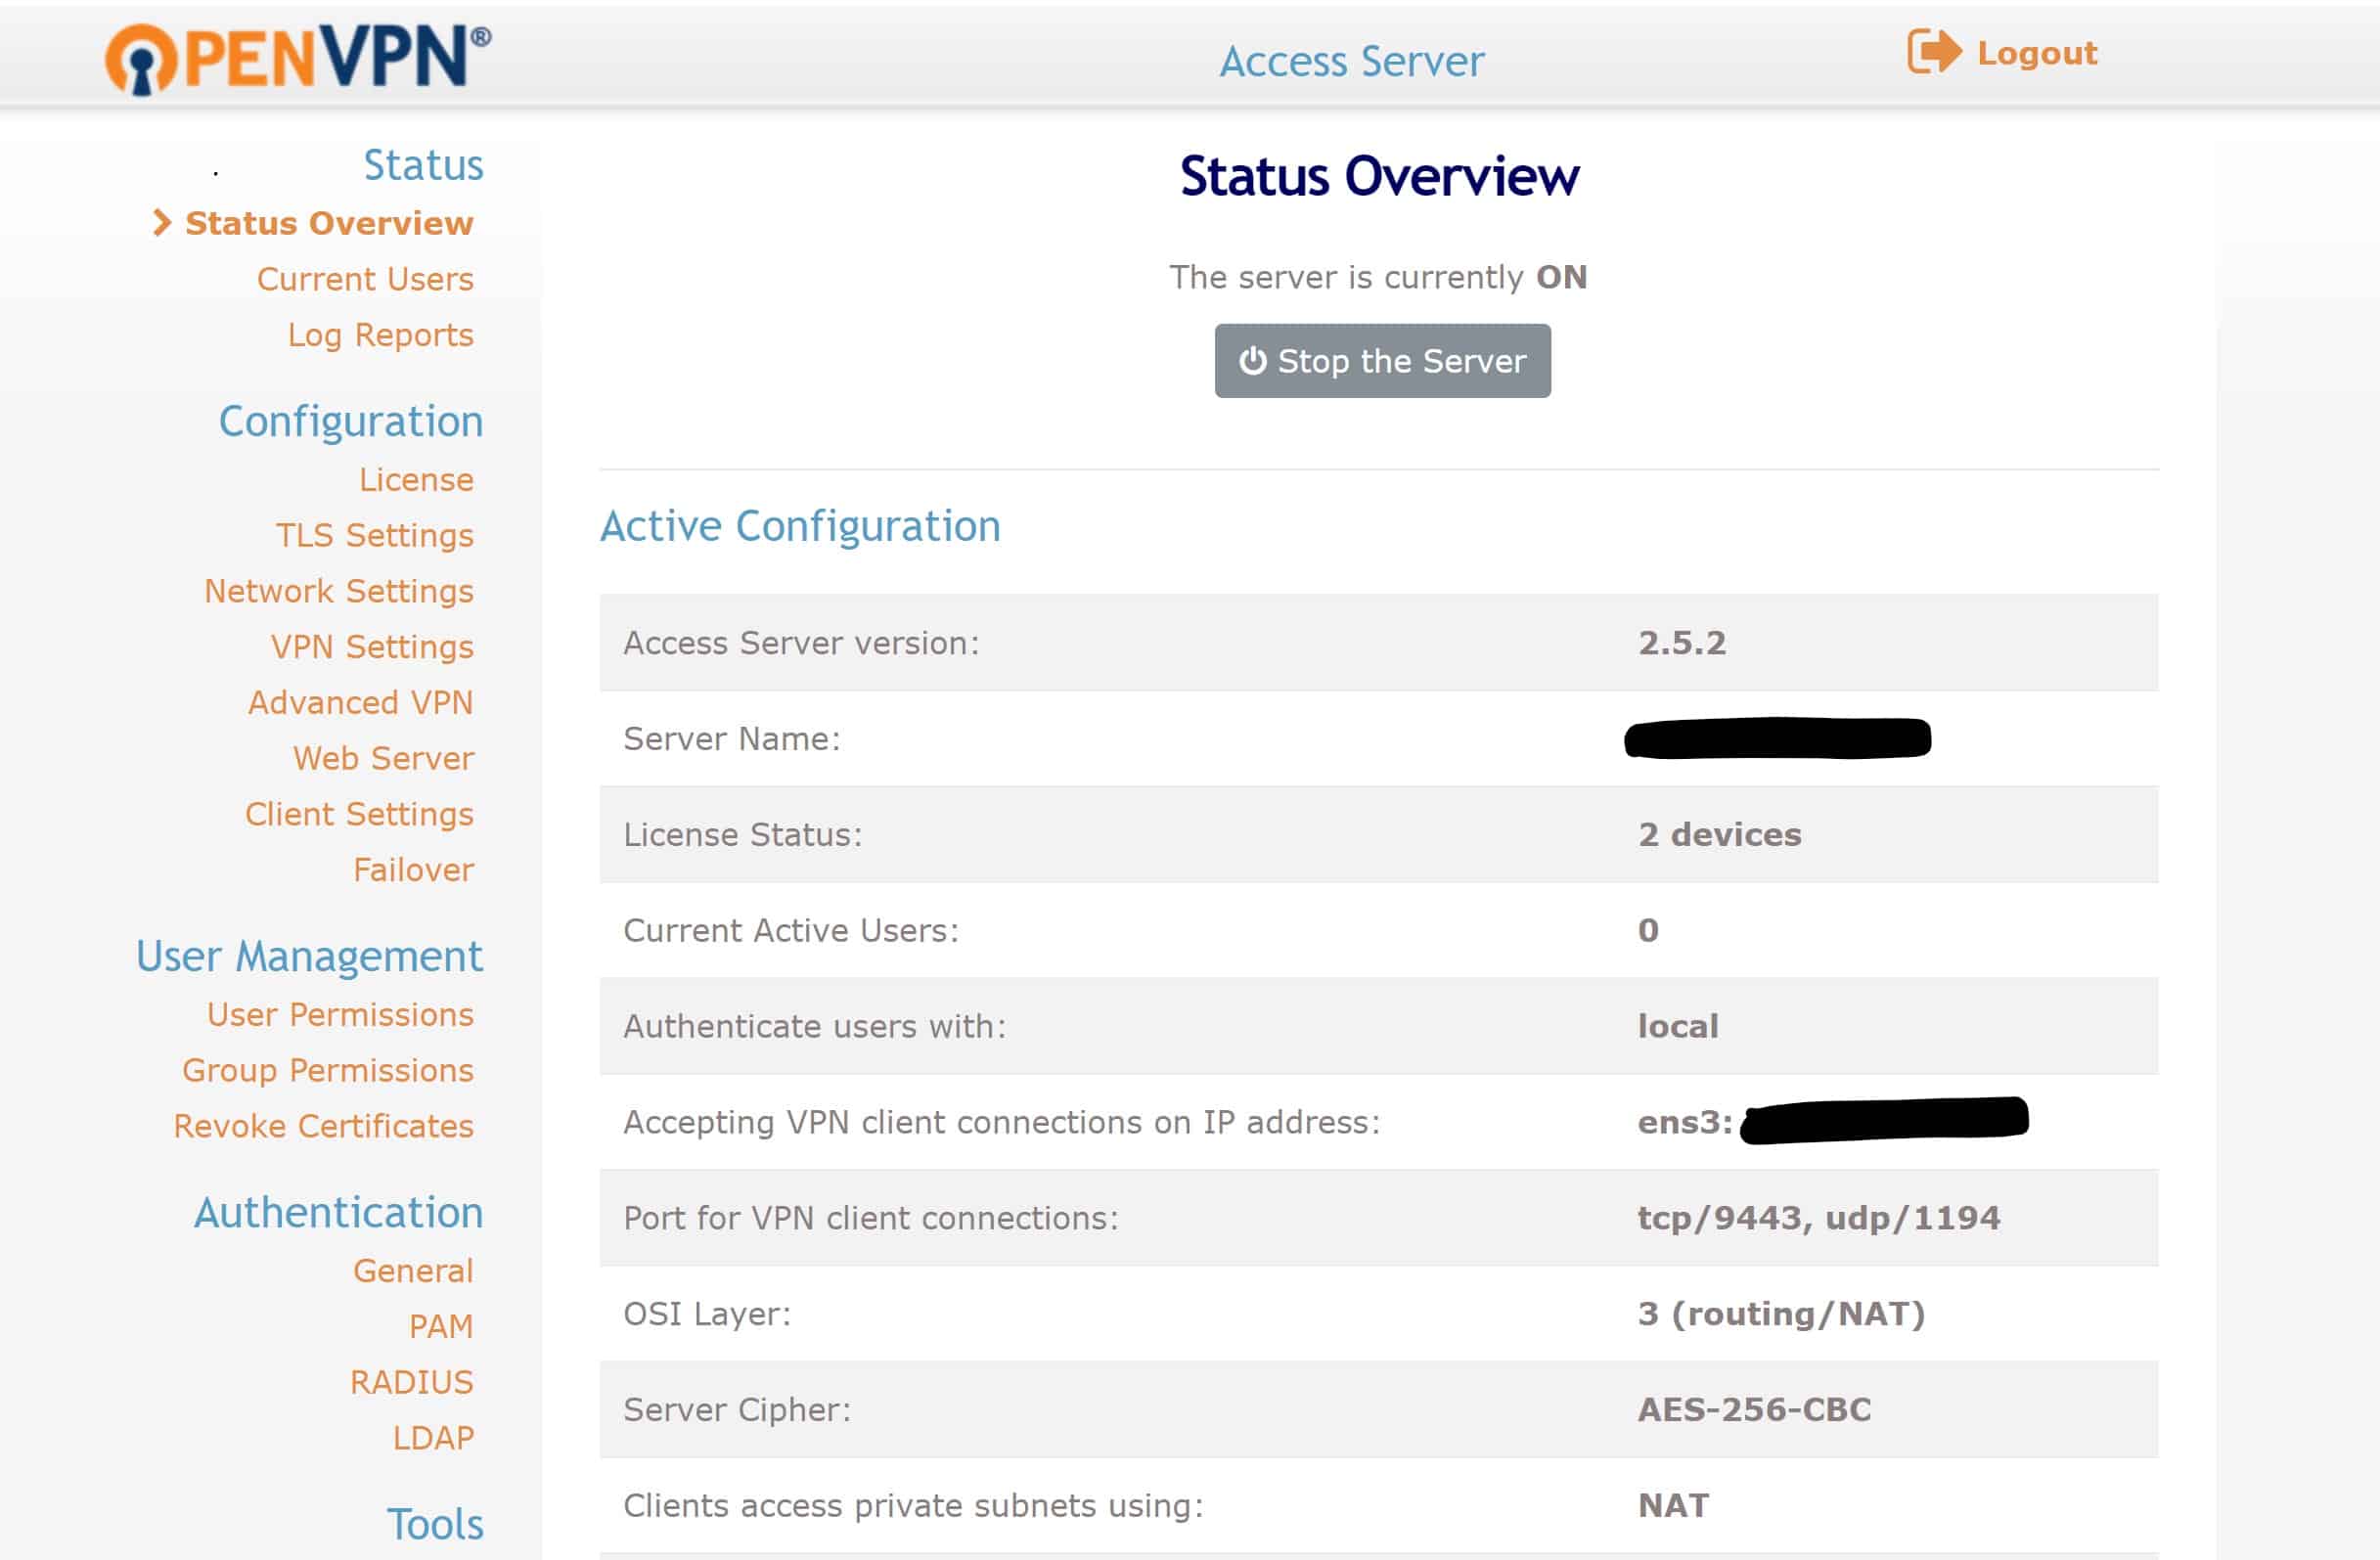The image size is (2380, 1560).
Task: Click the chevron beside Status Overview
Action: (x=162, y=223)
